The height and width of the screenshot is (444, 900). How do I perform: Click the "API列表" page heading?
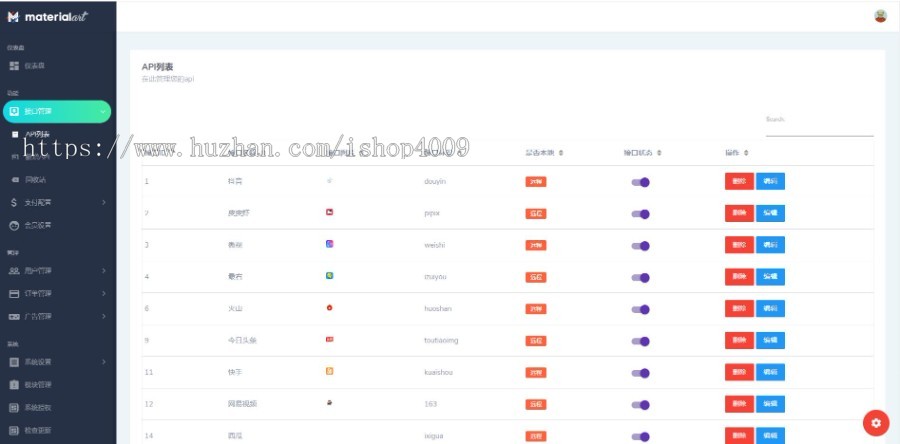click(157, 67)
